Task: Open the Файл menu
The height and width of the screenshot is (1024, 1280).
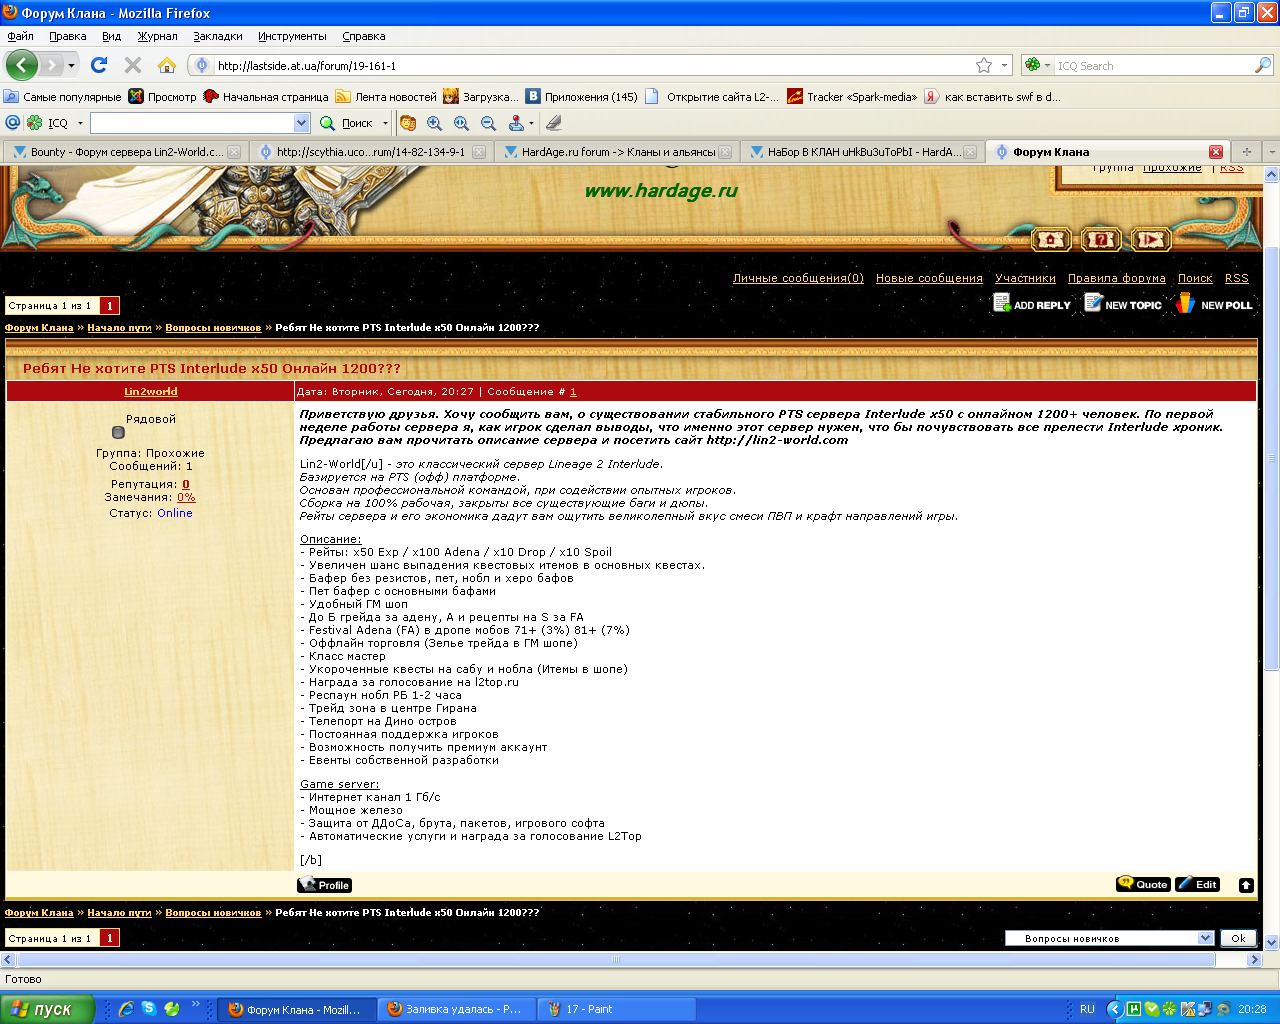Action: pos(20,36)
